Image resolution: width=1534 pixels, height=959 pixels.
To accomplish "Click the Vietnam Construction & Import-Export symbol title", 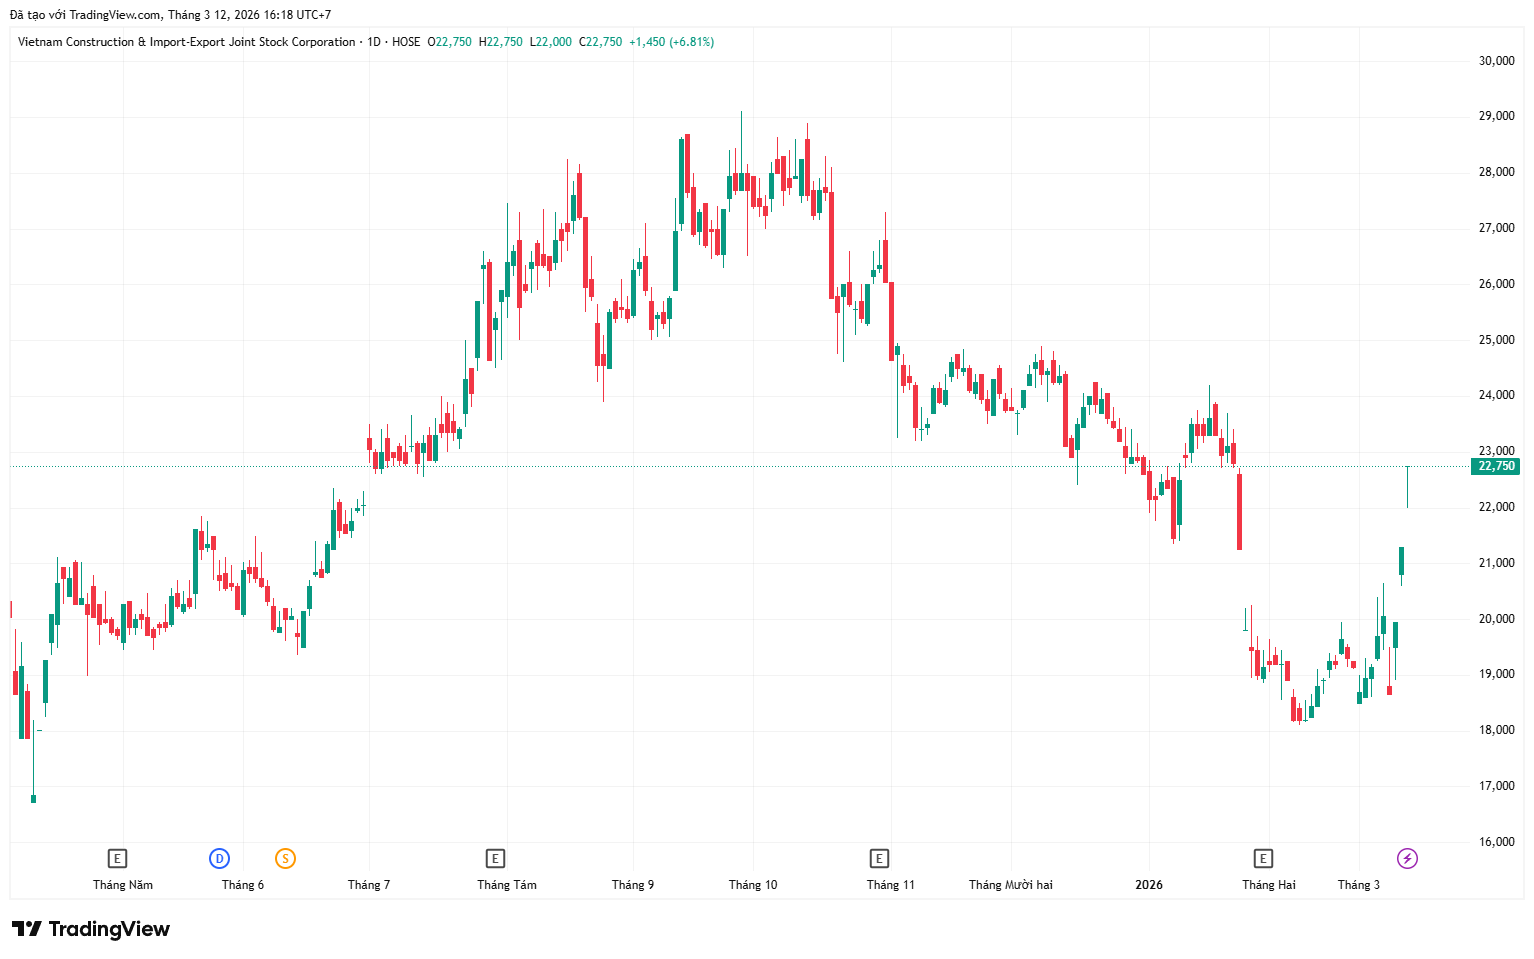I will 187,42.
